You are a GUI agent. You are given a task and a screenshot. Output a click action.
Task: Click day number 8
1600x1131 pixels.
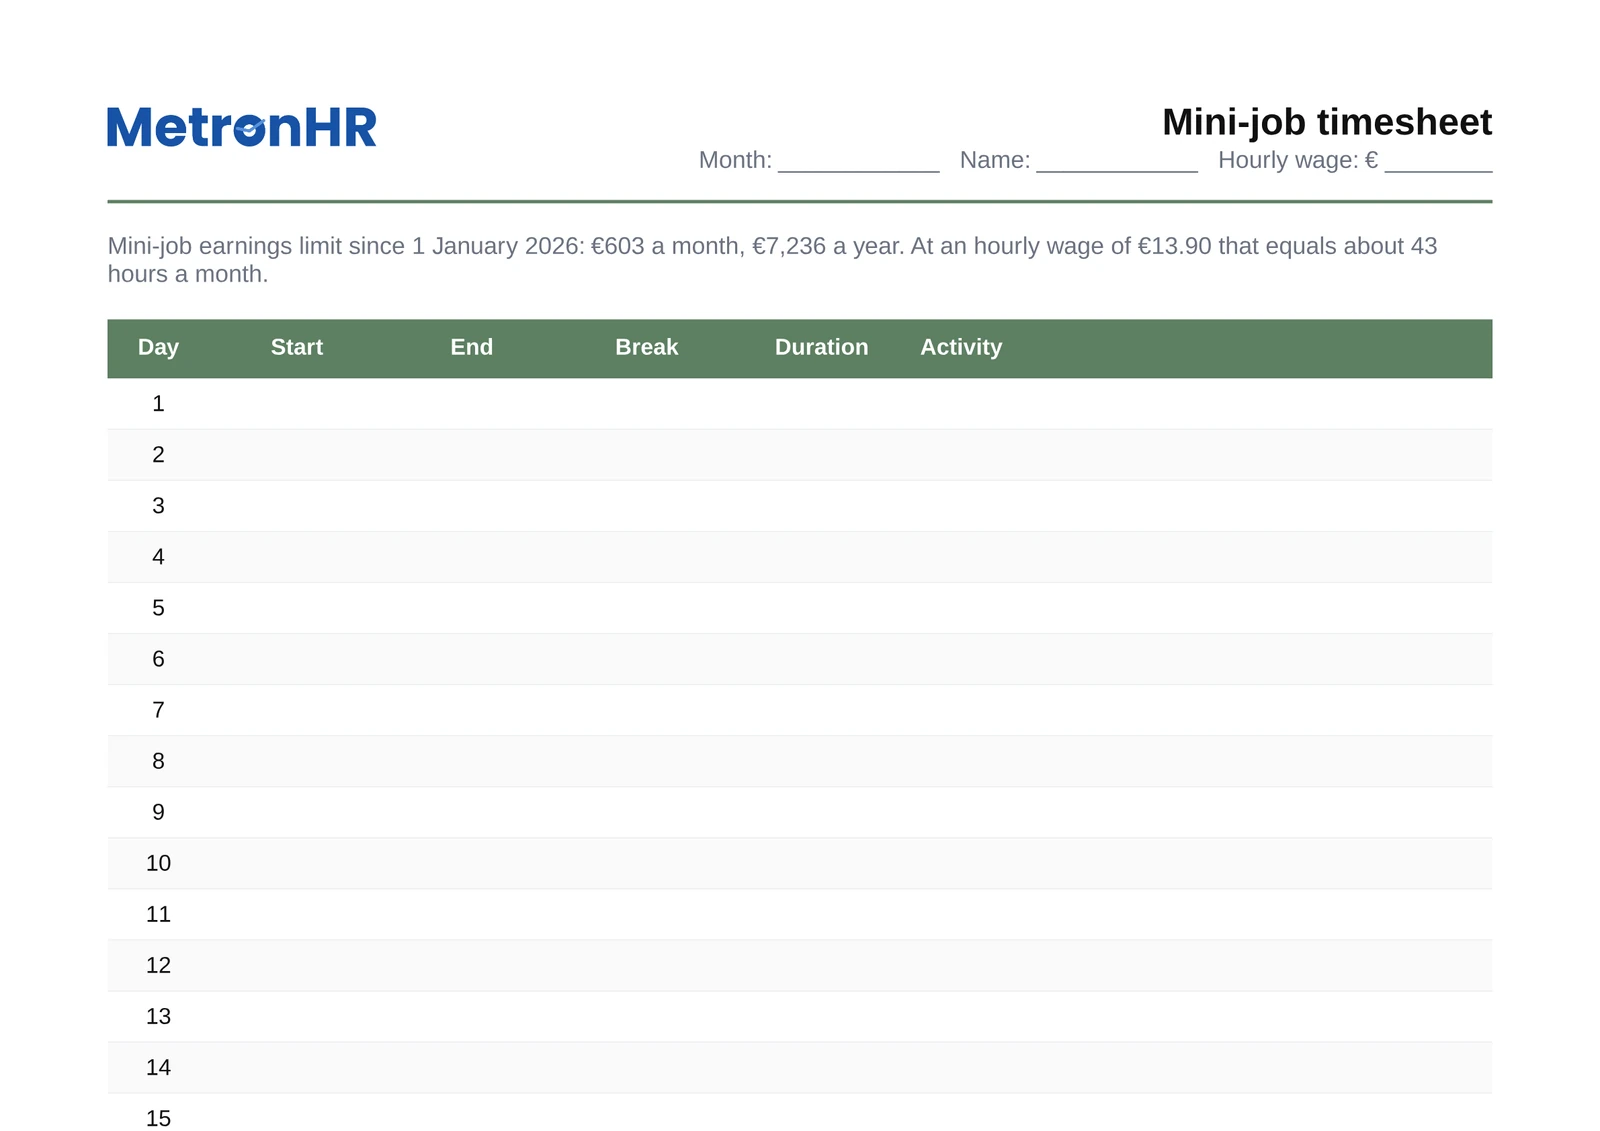click(x=158, y=761)
